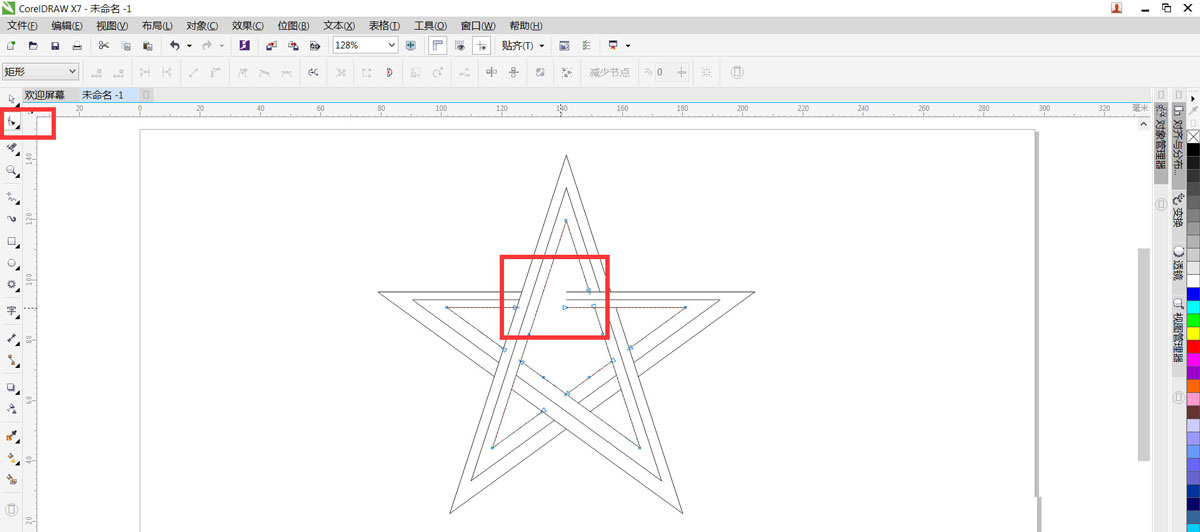Open the zoom level 128% dropdown

pyautogui.click(x=392, y=46)
